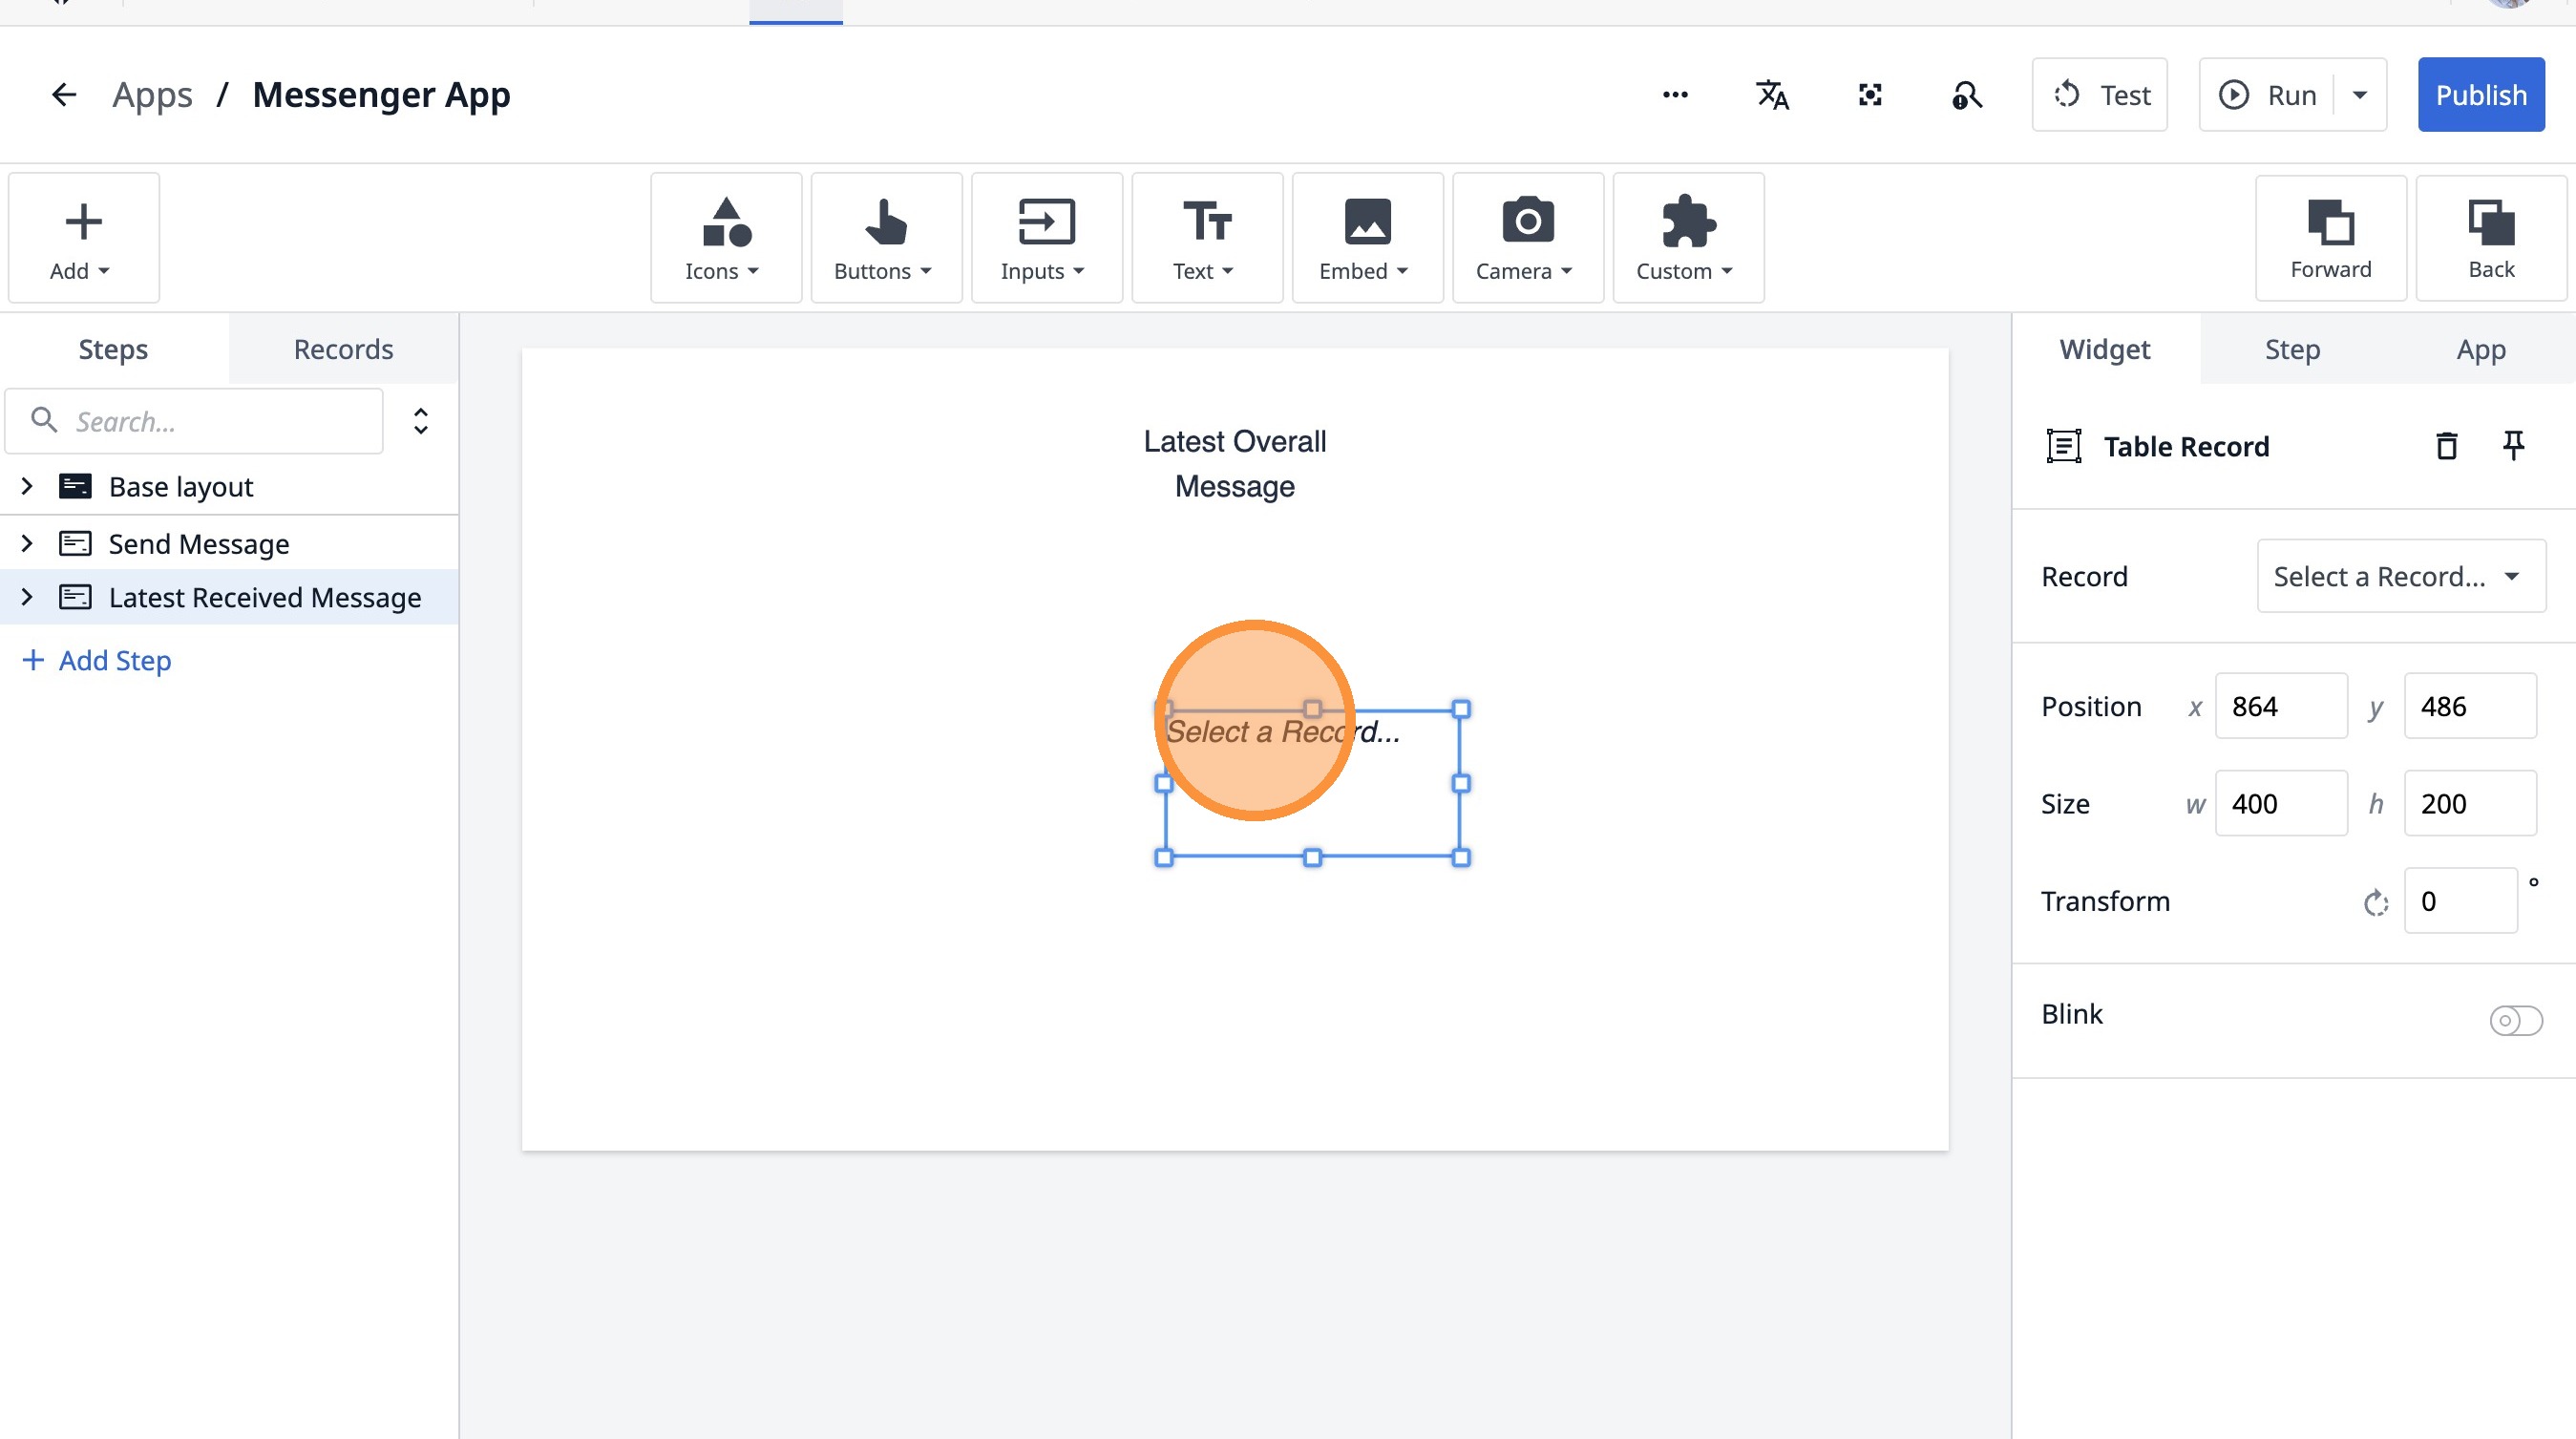Open the Camera widget menu
The image size is (2576, 1439).
[x=1527, y=238]
